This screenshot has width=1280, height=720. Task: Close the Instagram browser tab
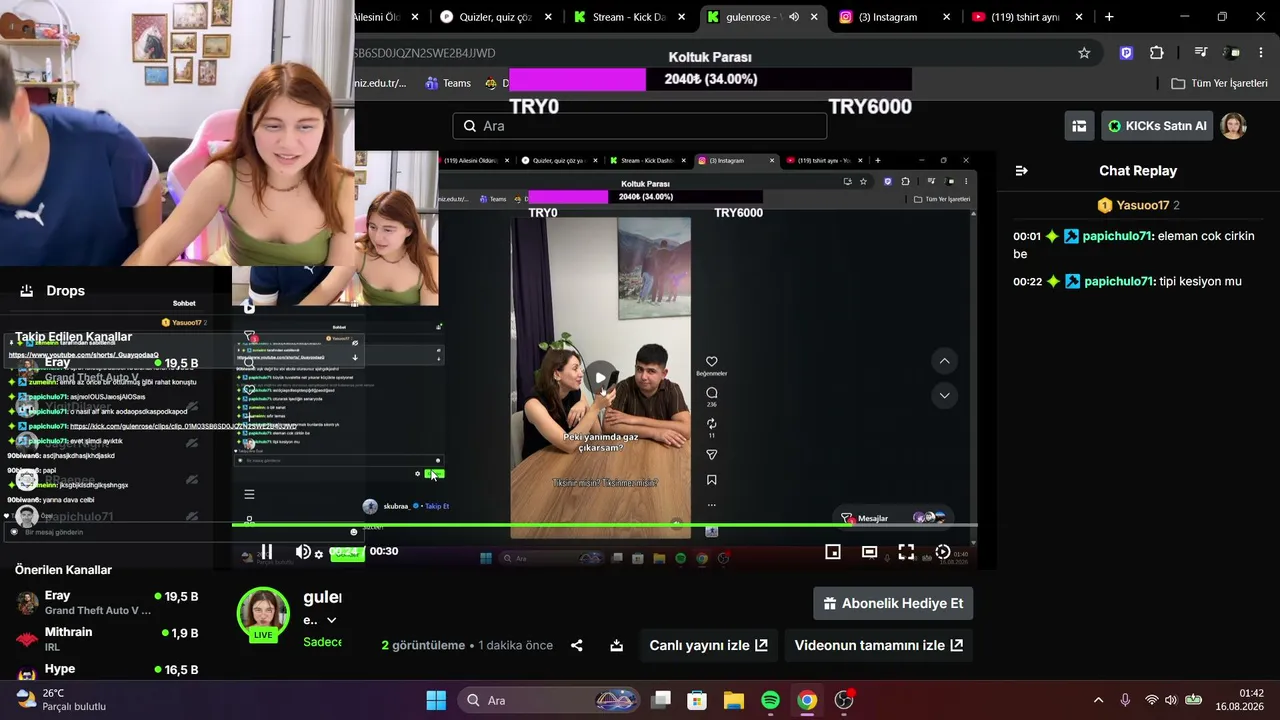(948, 17)
